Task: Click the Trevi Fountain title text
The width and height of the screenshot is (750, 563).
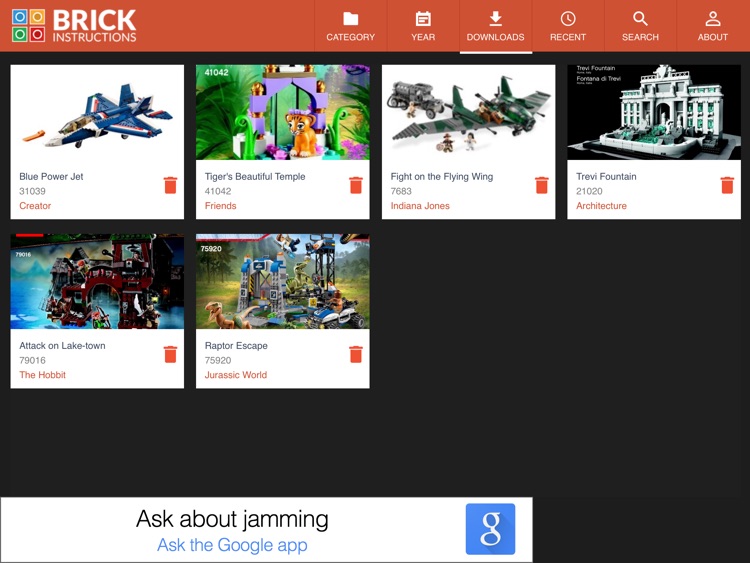Action: click(x=606, y=177)
